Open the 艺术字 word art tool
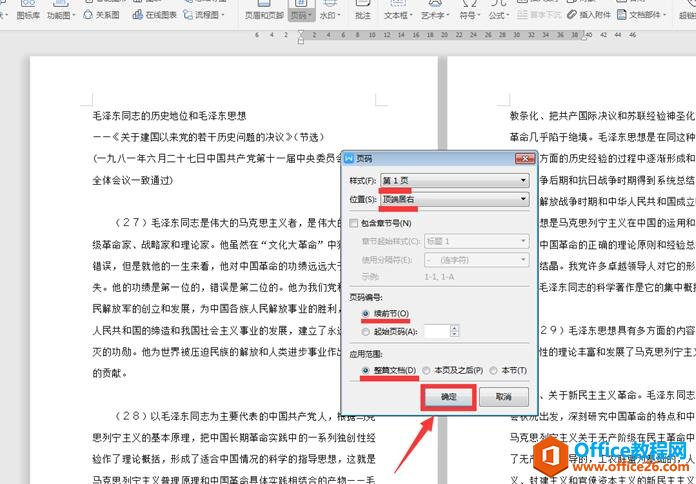Image resolution: width=696 pixels, height=484 pixels. click(434, 16)
